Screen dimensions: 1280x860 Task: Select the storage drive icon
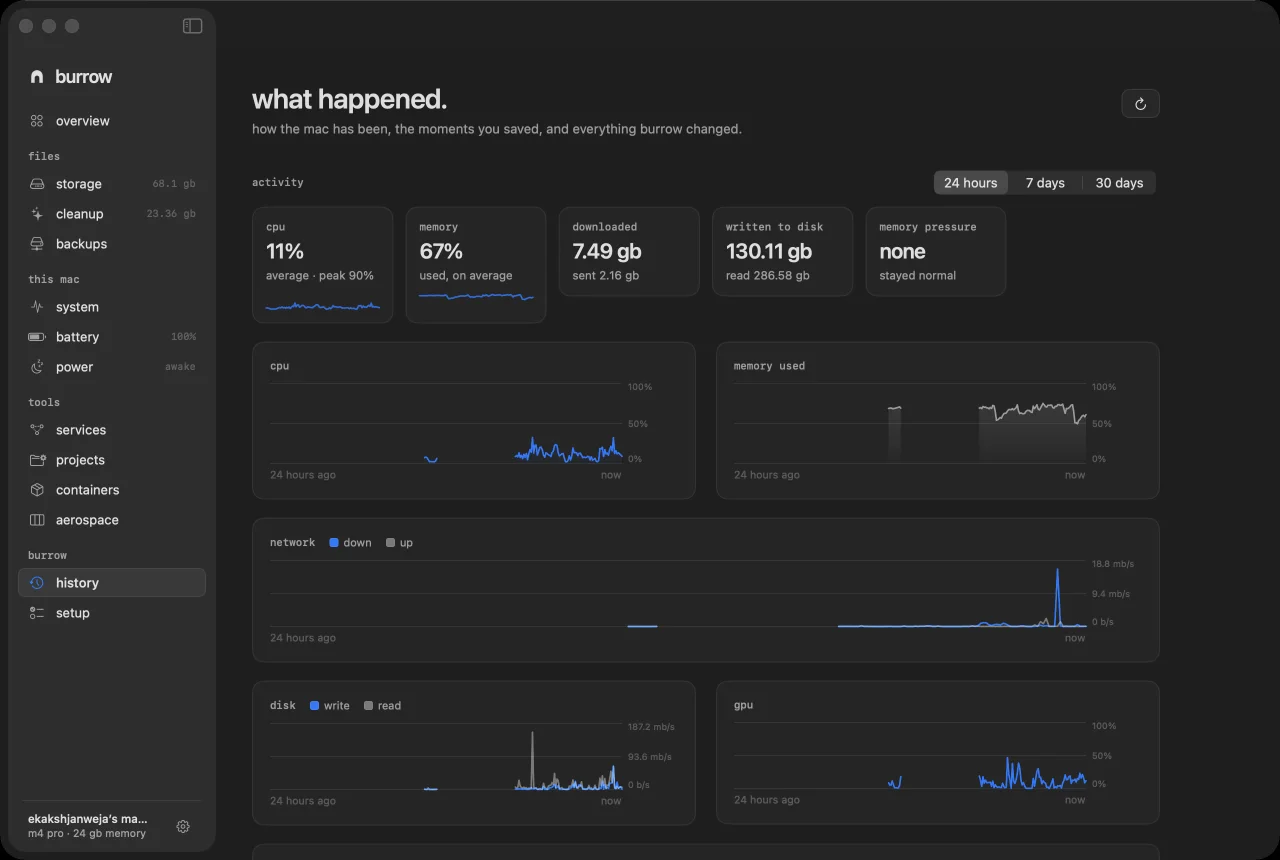pyautogui.click(x=37, y=184)
